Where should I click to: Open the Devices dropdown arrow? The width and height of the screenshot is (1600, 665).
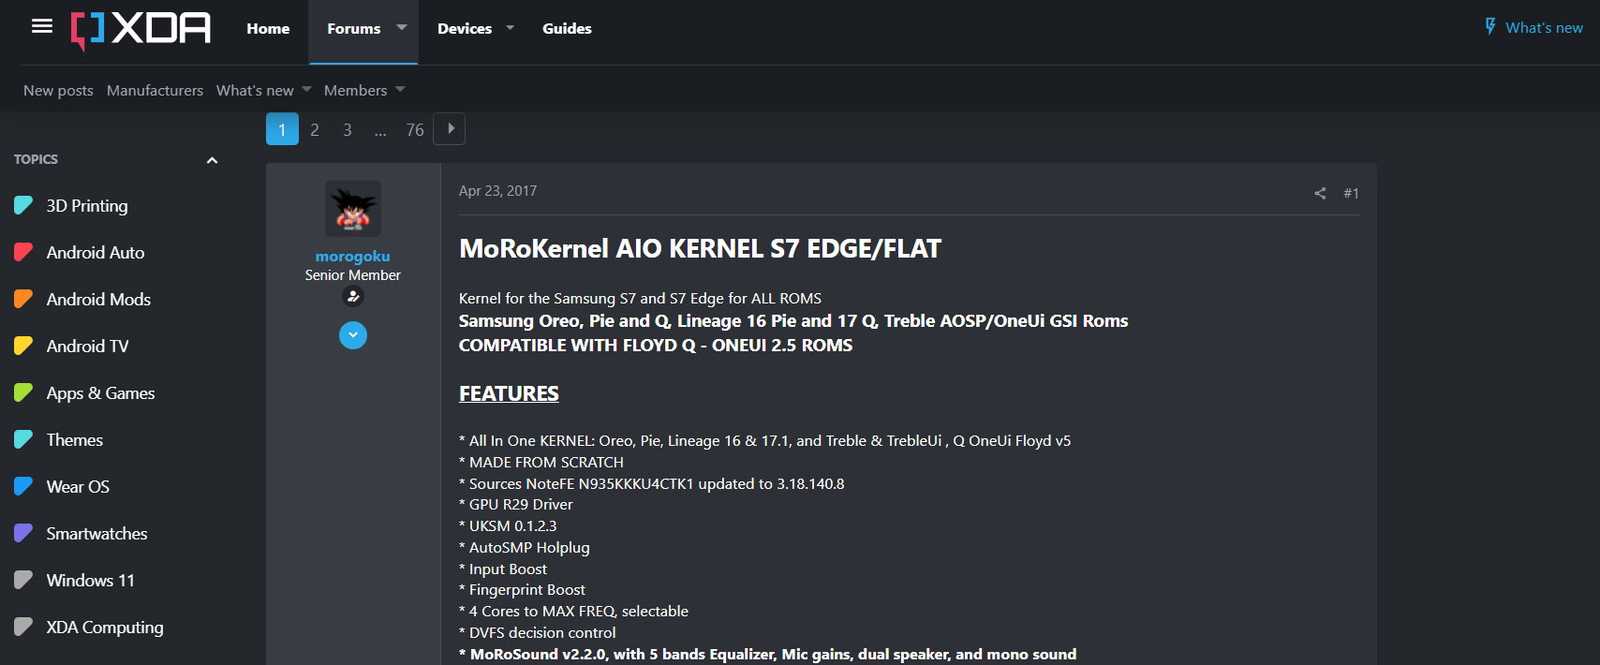[510, 28]
